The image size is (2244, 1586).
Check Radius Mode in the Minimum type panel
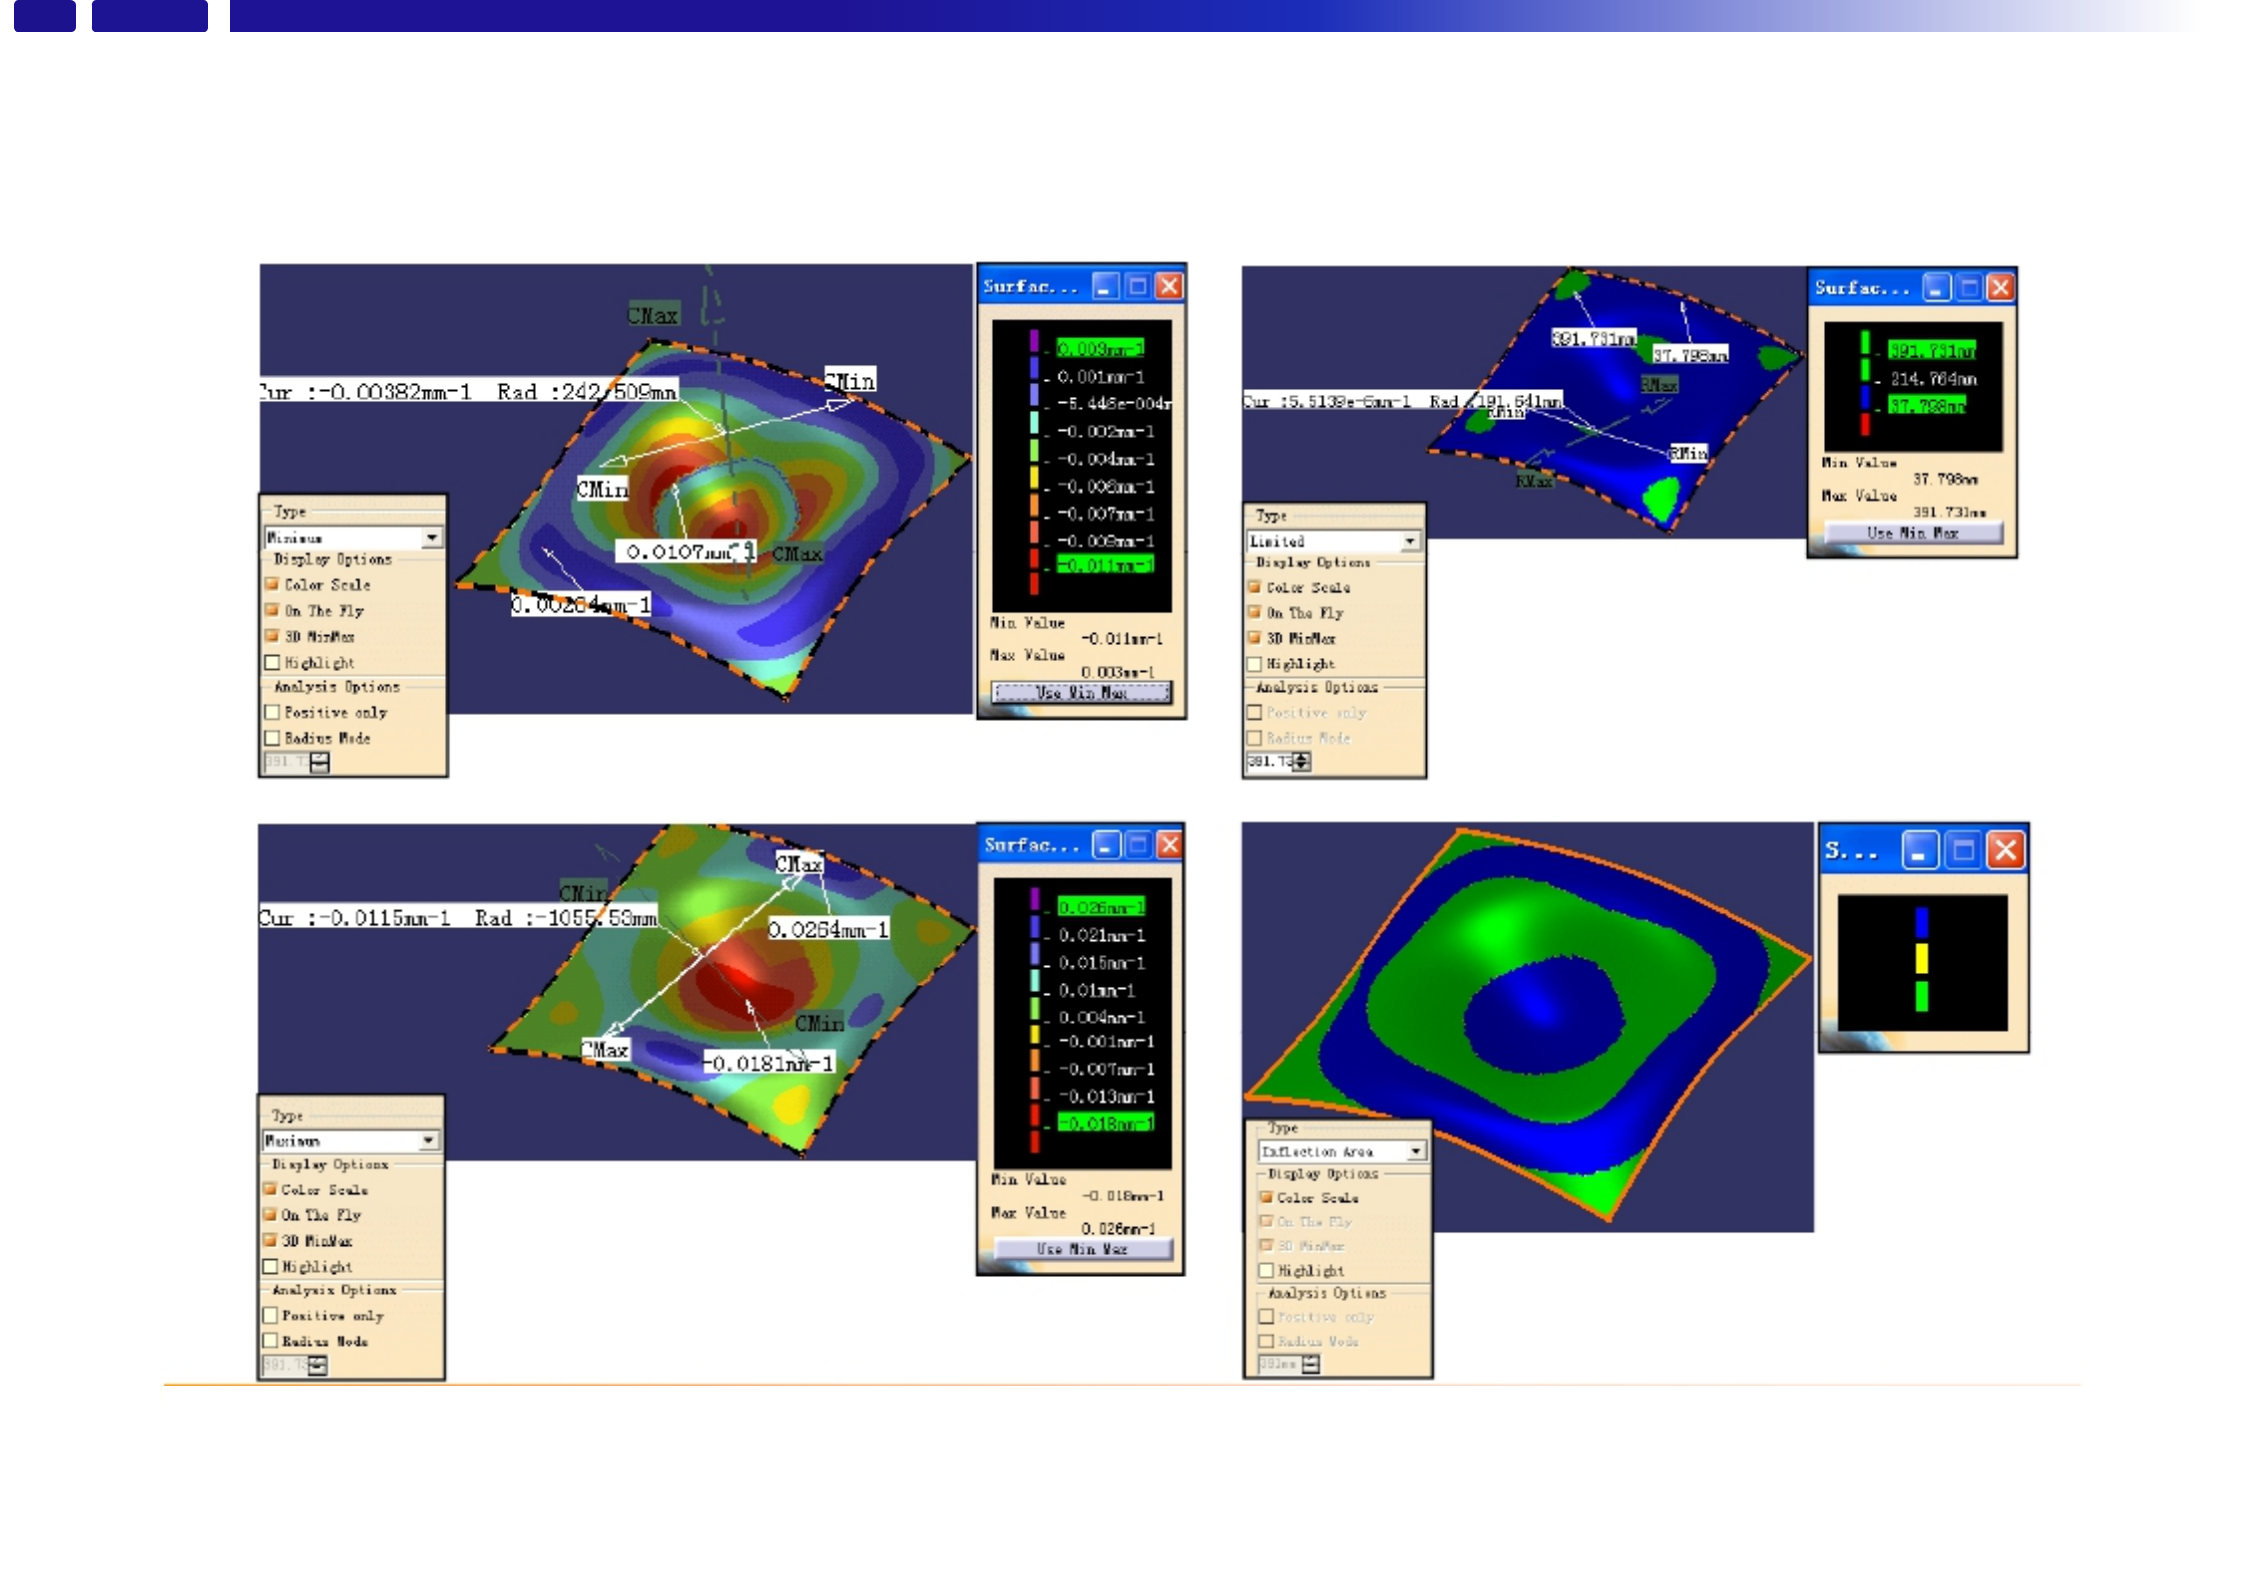tap(272, 738)
